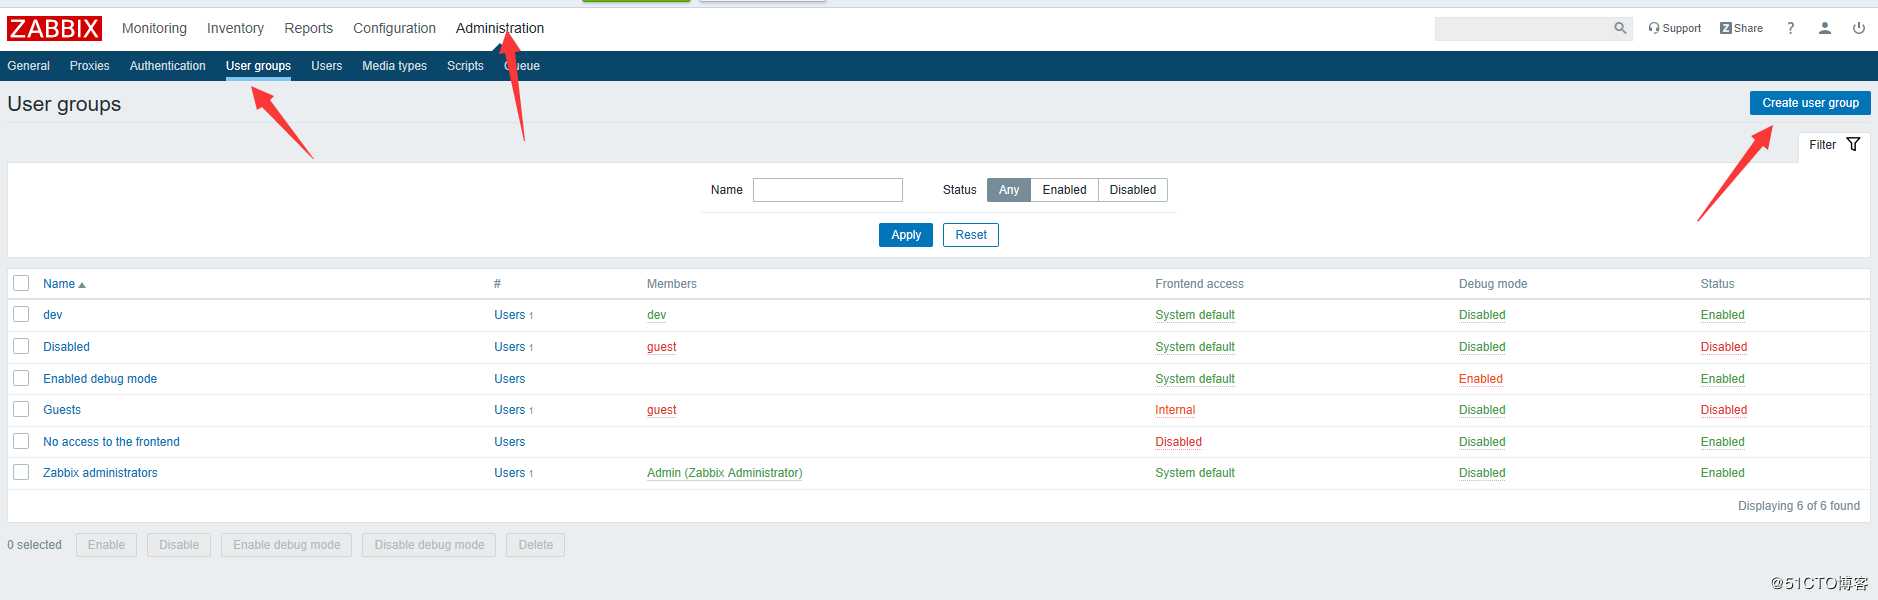Open the Zabbix administrators group
The image size is (1878, 600).
(x=100, y=473)
